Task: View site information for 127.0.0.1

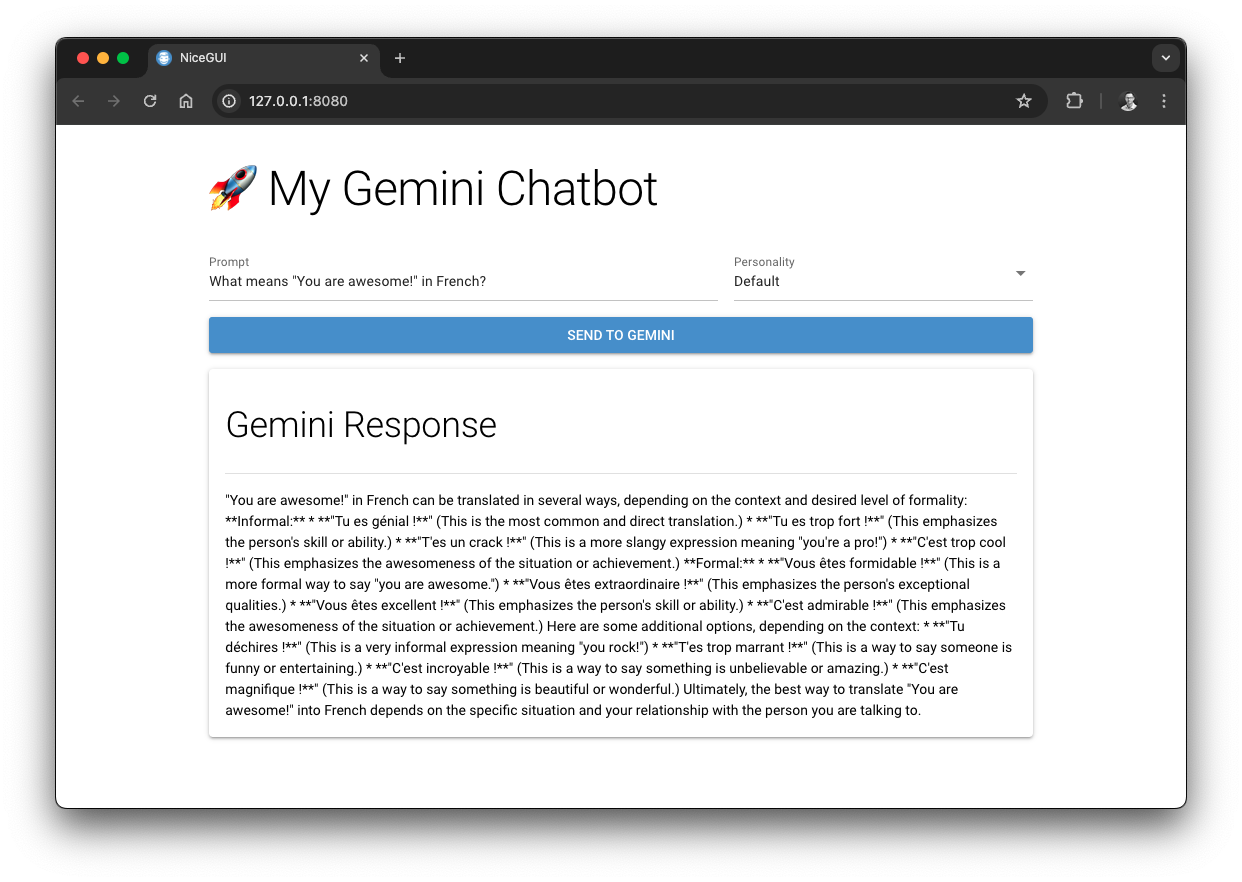Action: pyautogui.click(x=229, y=101)
